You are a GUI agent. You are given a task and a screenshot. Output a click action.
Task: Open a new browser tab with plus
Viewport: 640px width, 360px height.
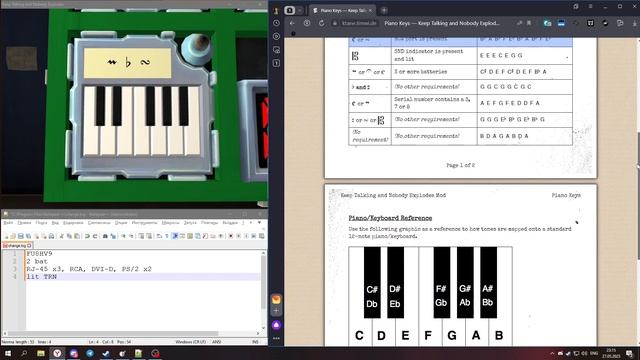point(384,10)
